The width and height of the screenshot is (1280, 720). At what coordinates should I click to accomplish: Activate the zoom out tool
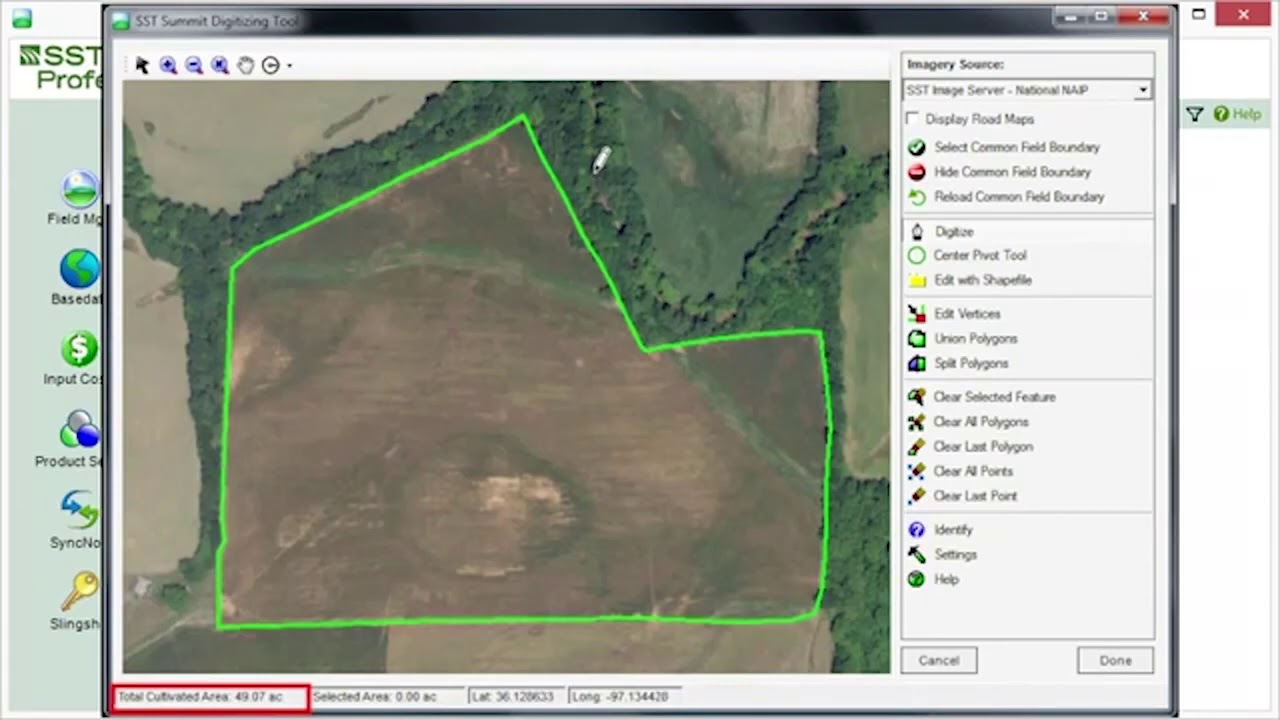[194, 65]
